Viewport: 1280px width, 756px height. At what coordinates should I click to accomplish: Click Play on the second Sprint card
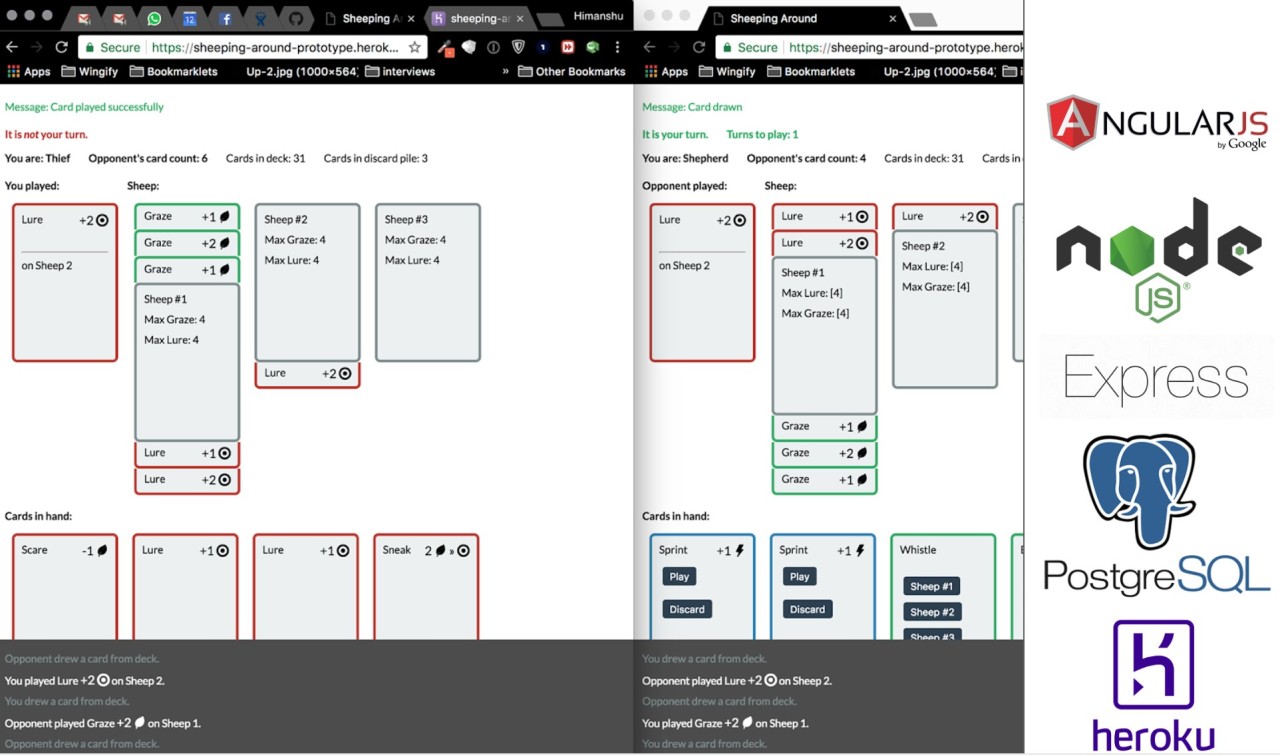click(x=800, y=576)
